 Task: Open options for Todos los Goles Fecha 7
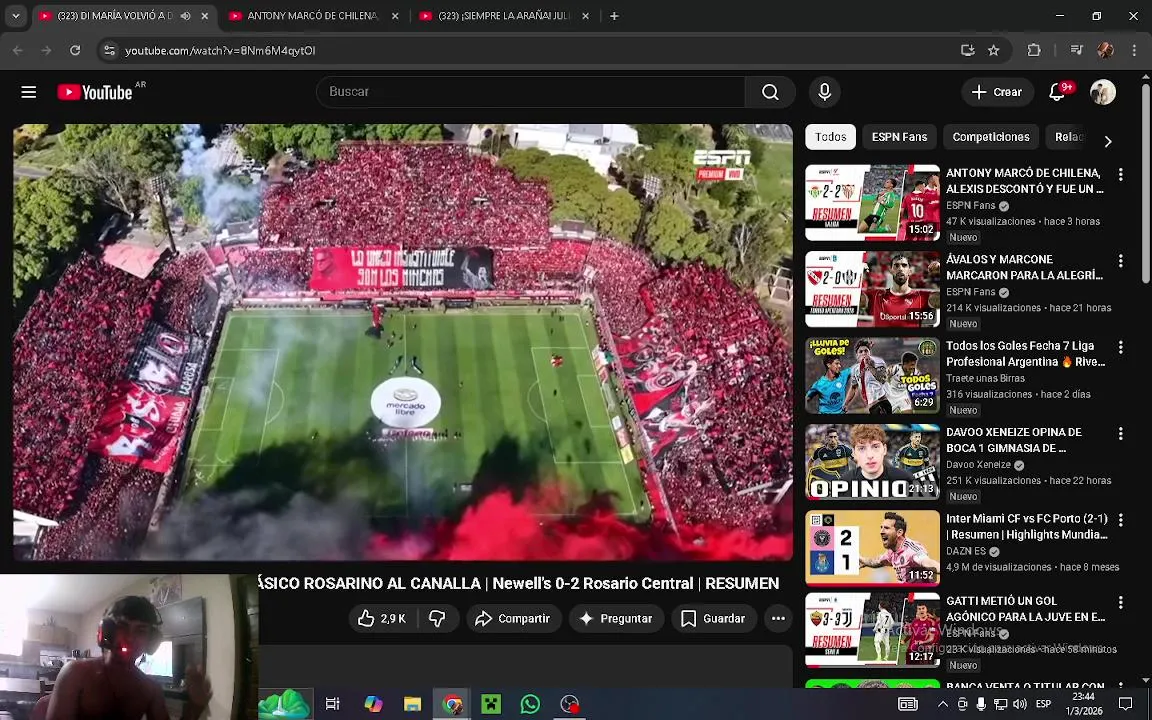[1120, 347]
